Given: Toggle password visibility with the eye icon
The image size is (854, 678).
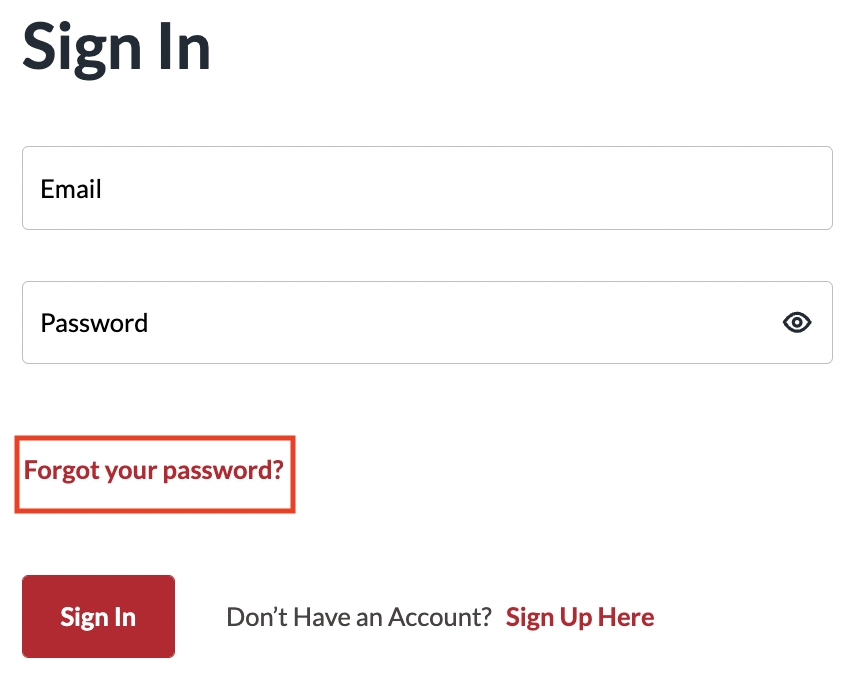Looking at the screenshot, I should [x=797, y=322].
